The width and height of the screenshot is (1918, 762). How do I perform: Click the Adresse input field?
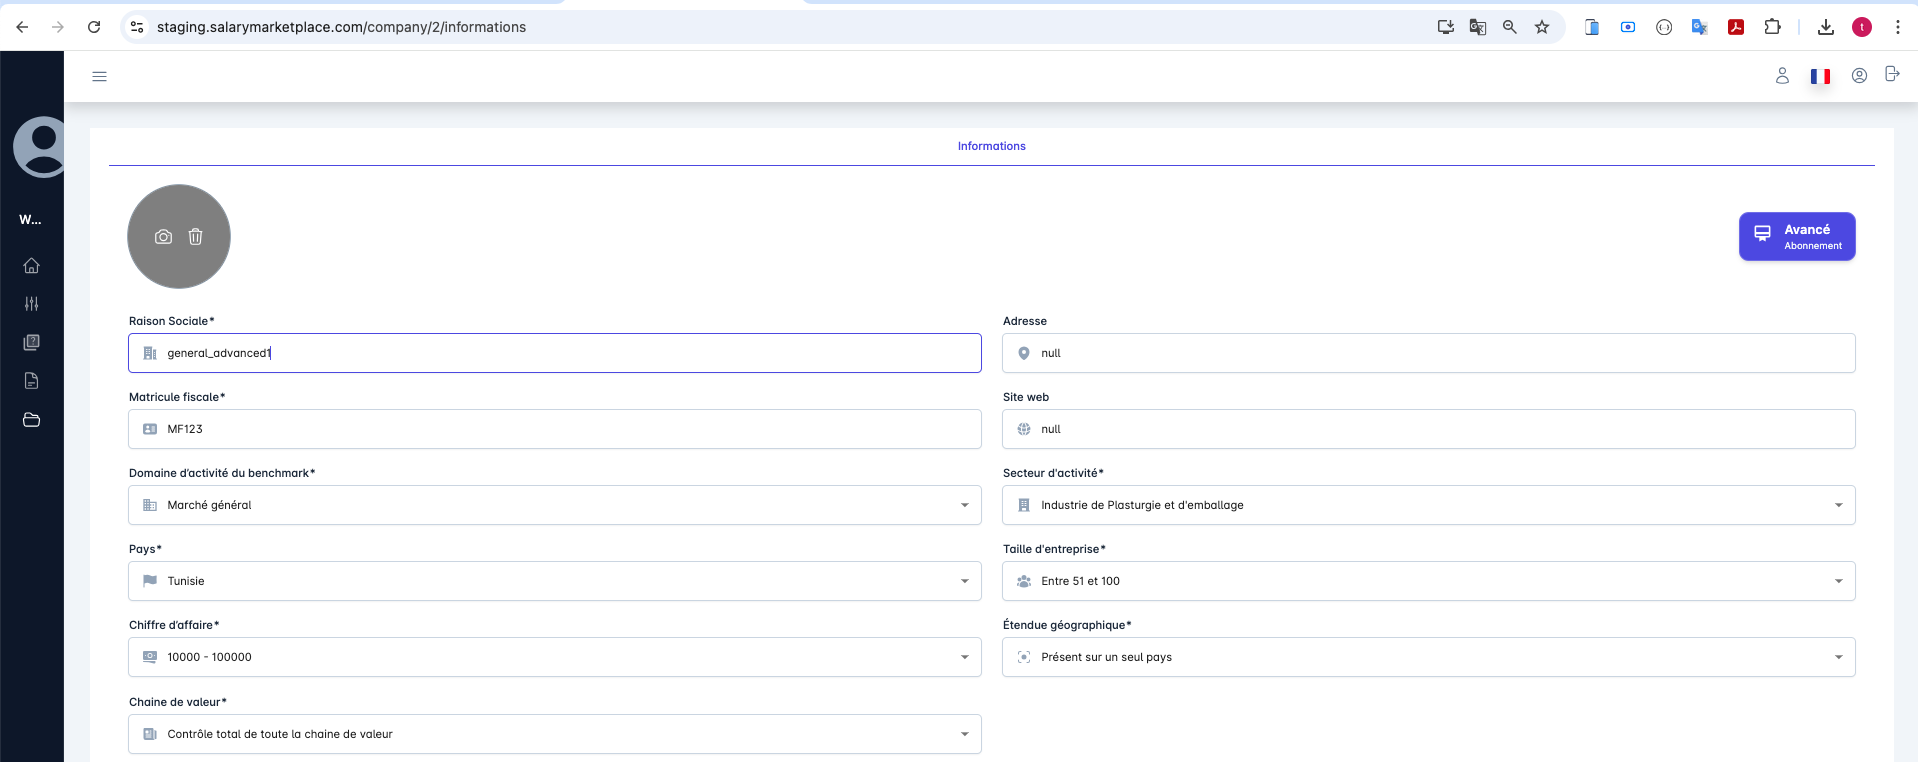[x=1428, y=353]
